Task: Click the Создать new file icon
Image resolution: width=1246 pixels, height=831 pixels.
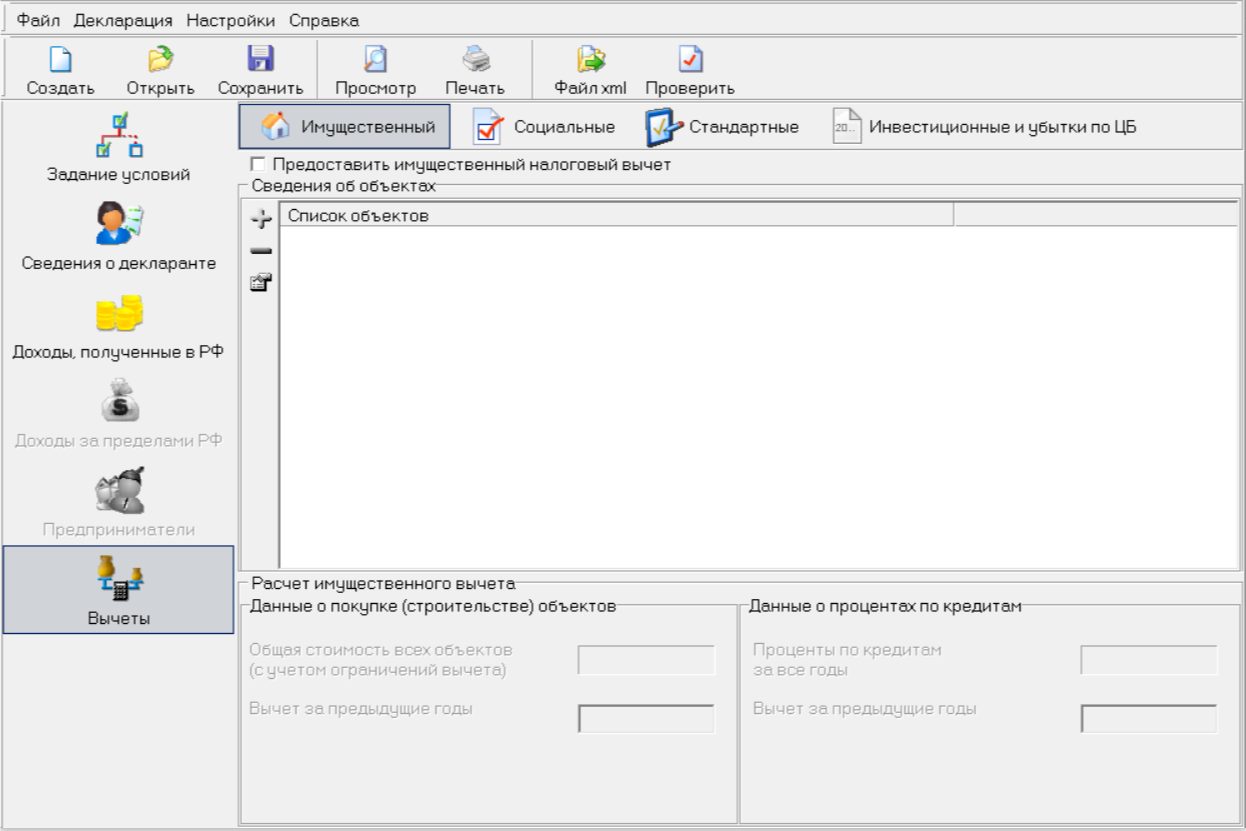Action: [x=61, y=60]
